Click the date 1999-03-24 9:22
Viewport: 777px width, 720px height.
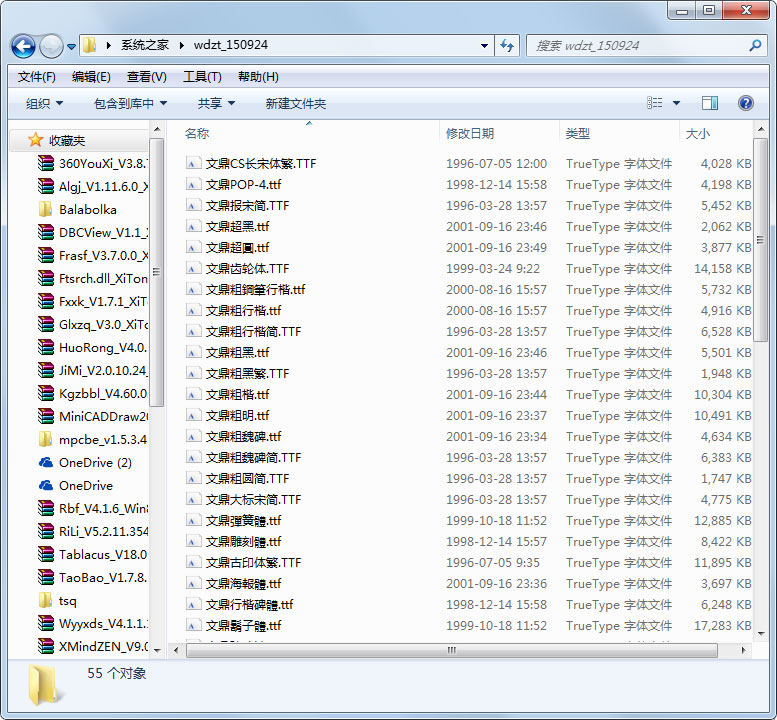click(x=493, y=269)
